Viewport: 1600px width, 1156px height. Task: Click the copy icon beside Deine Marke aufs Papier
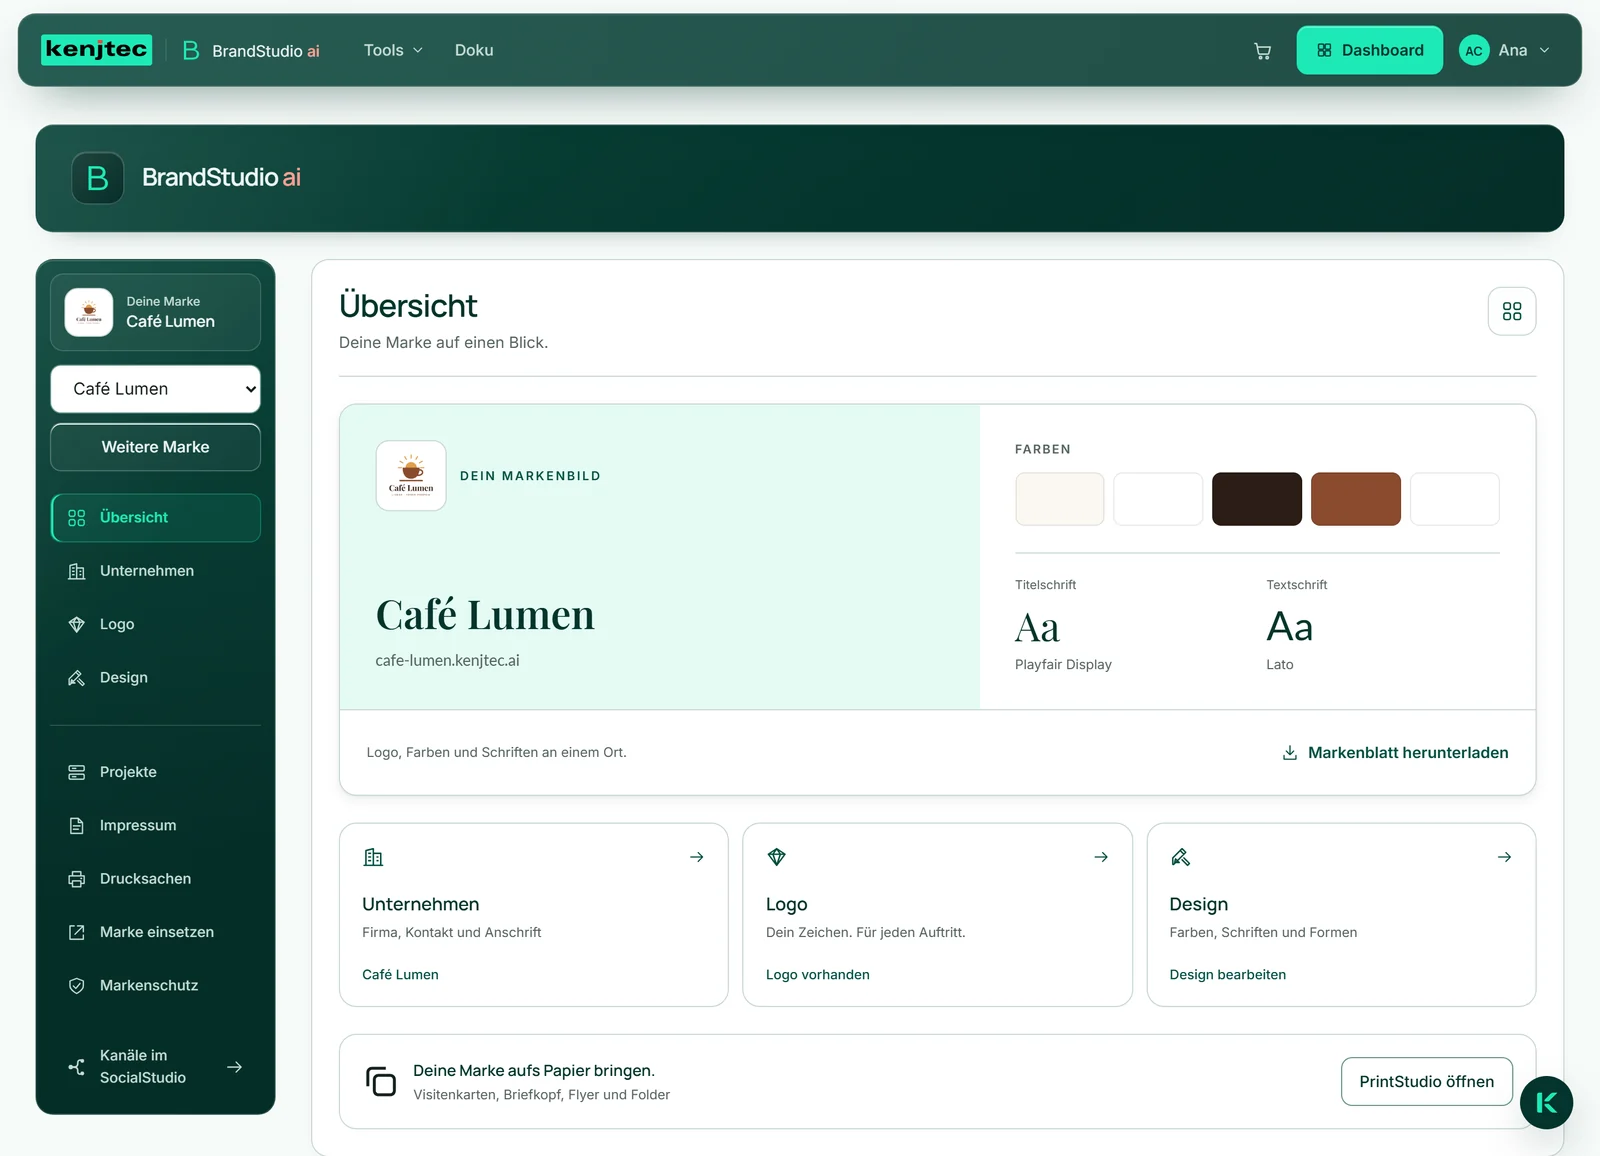tap(381, 1082)
